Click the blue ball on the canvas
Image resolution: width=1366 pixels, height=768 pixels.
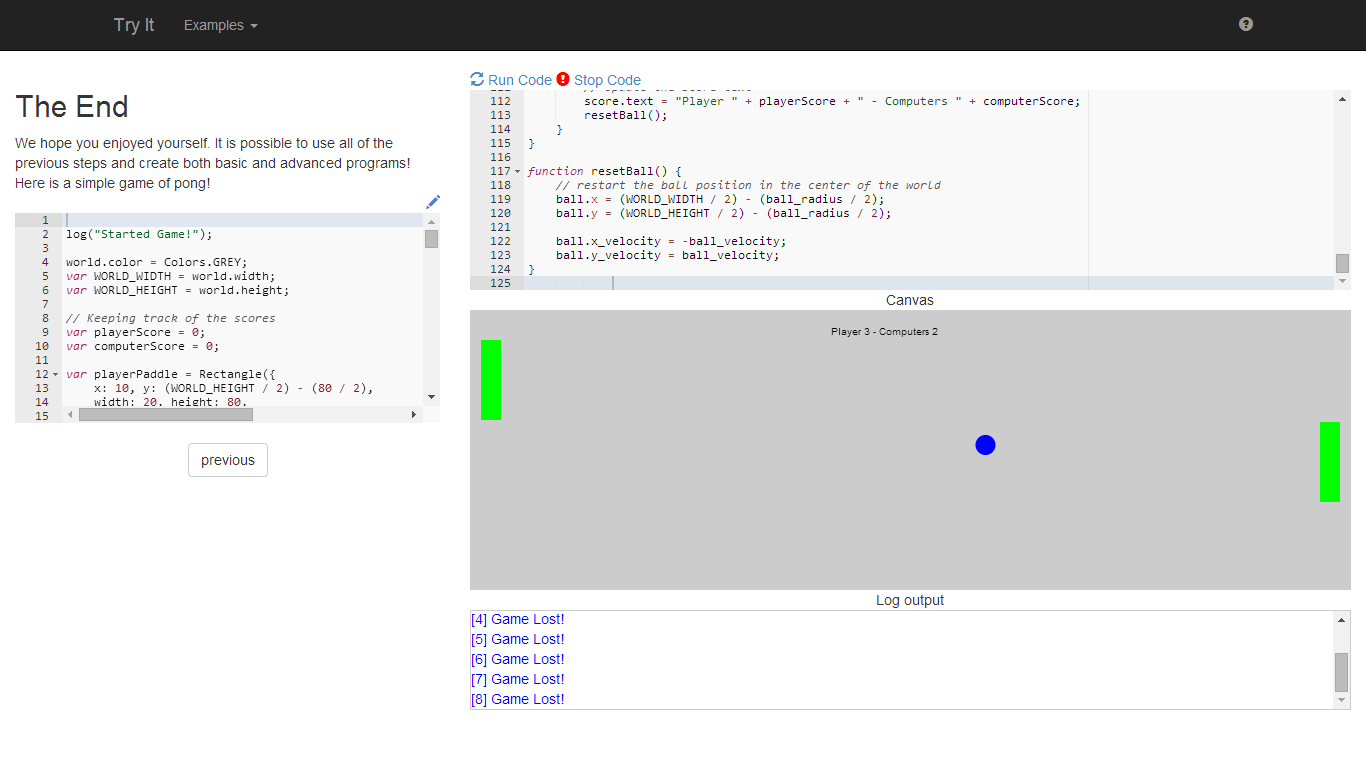pos(985,445)
